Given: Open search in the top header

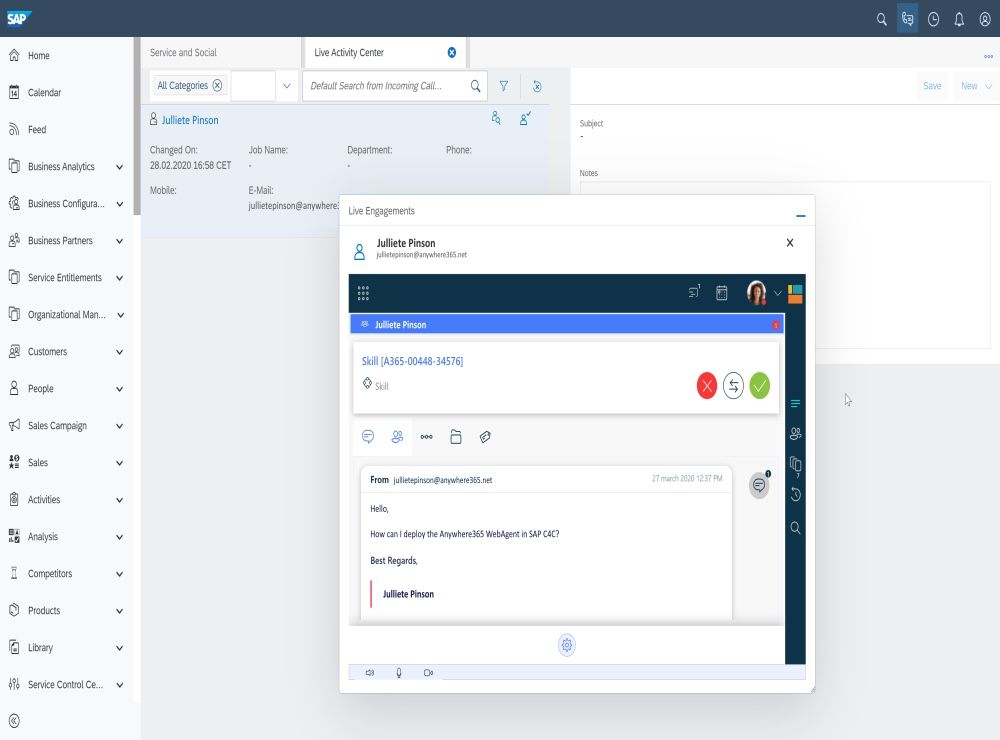Looking at the screenshot, I should pyautogui.click(x=881, y=19).
